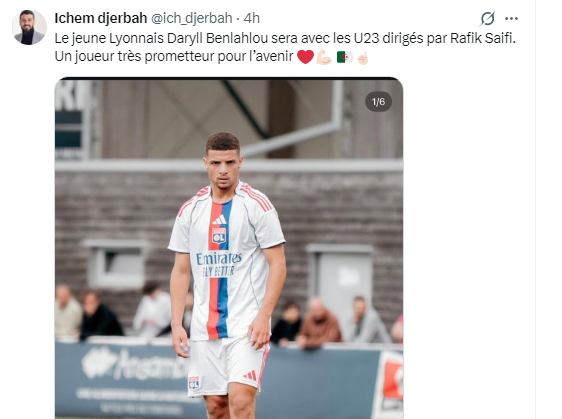562x419 pixels.
Task: Open the player photo in the tweet
Action: pos(229,248)
